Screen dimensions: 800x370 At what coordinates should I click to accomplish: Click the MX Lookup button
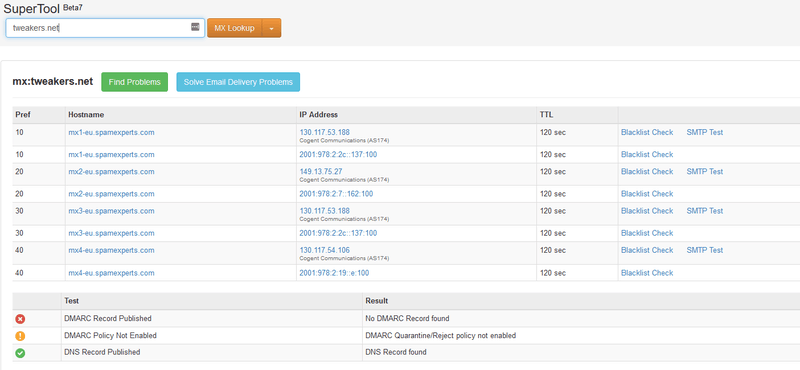(234, 29)
